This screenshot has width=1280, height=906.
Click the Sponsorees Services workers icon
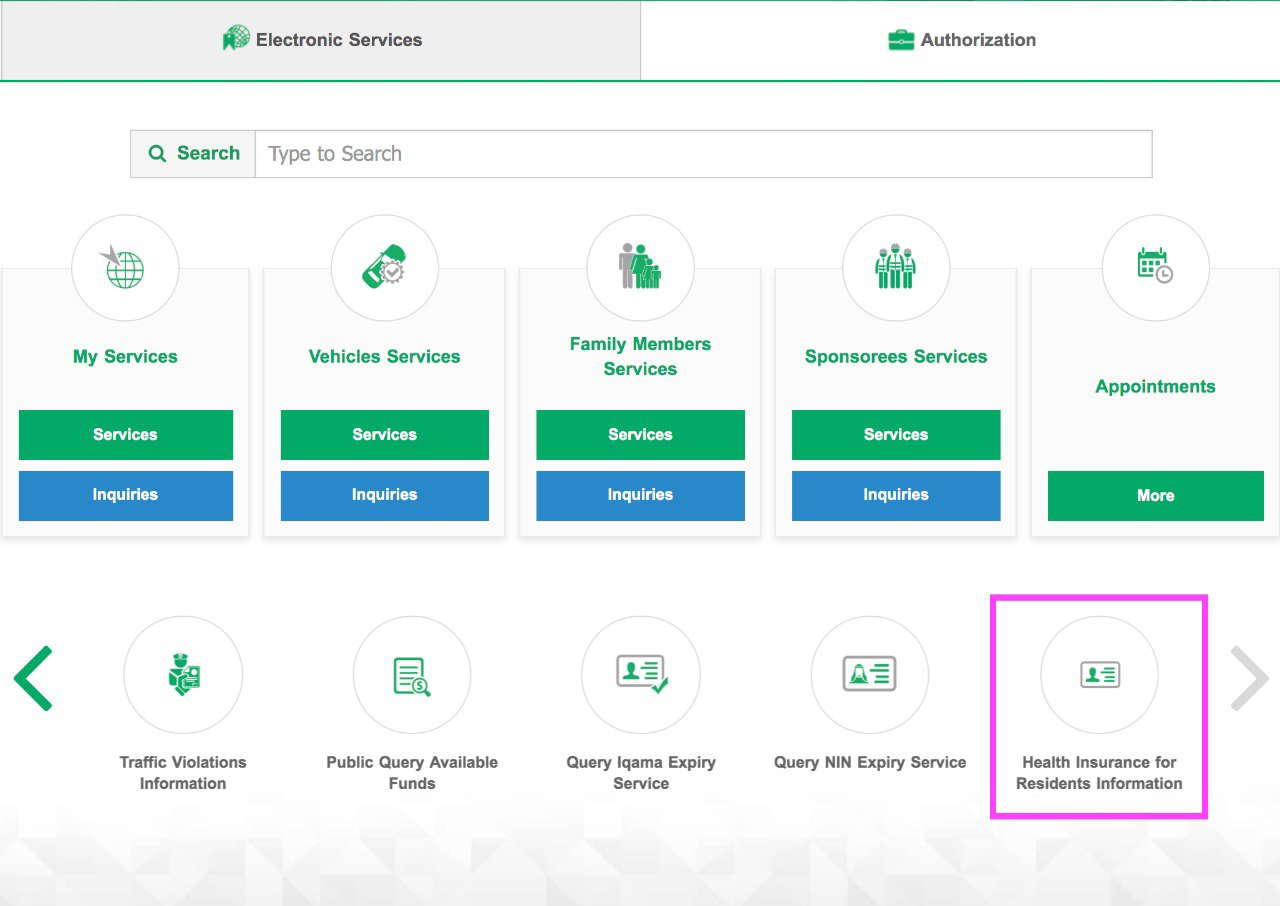pyautogui.click(x=896, y=268)
